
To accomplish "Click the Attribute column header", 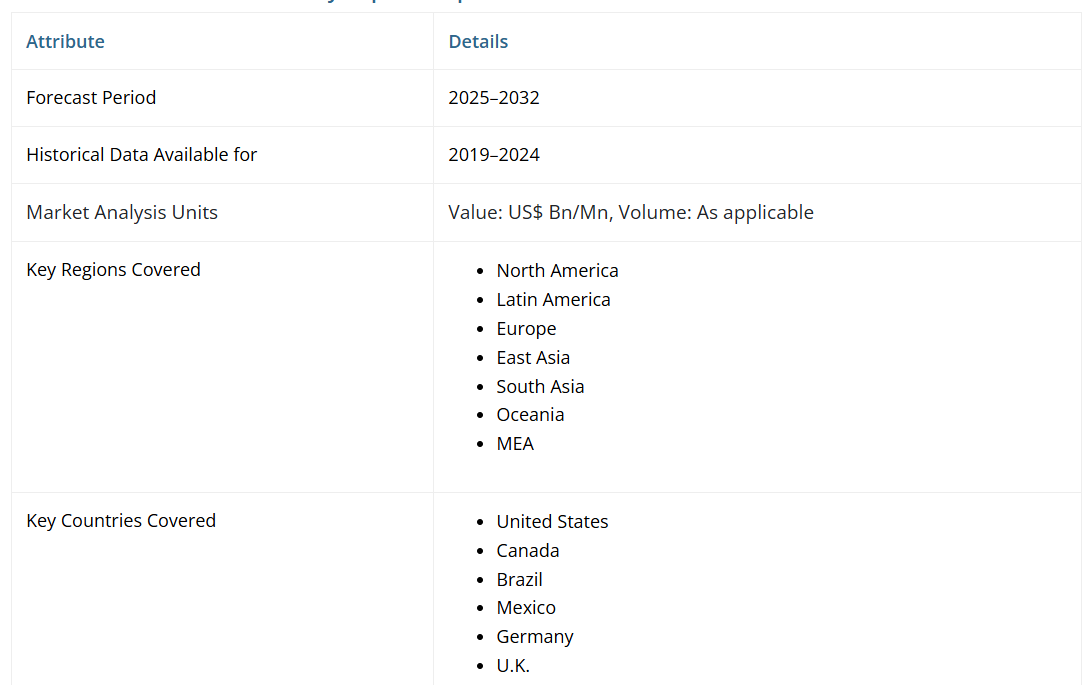I will (65, 41).
